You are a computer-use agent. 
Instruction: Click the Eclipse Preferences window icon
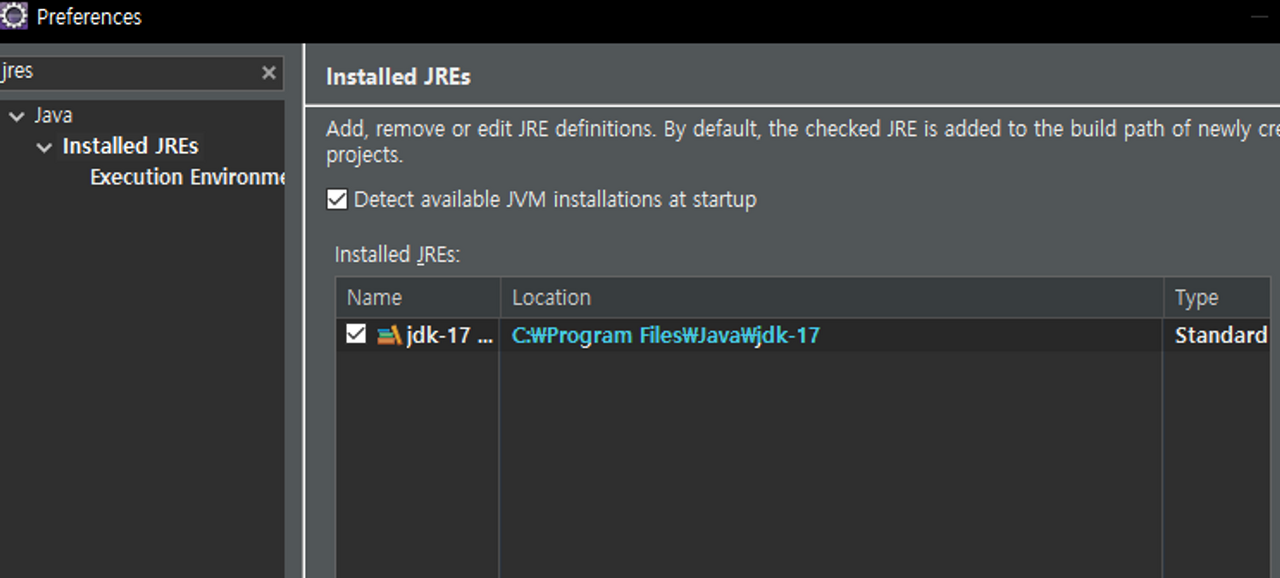pyautogui.click(x=14, y=16)
